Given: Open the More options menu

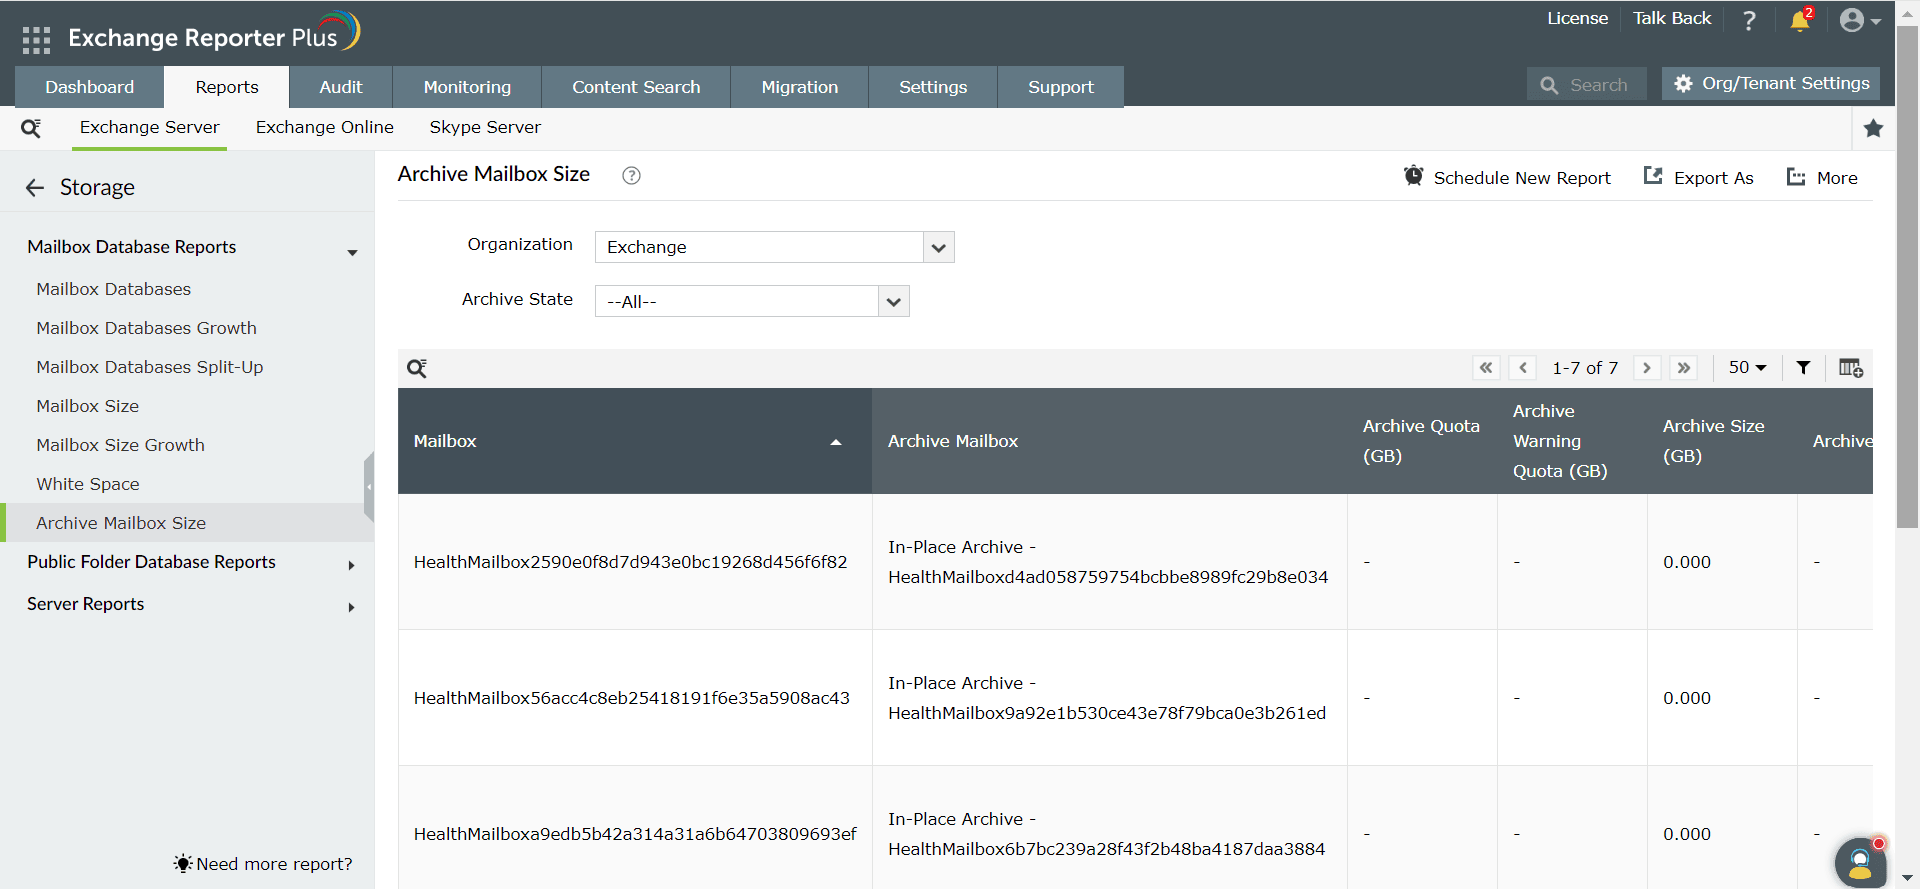Looking at the screenshot, I should pyautogui.click(x=1822, y=178).
